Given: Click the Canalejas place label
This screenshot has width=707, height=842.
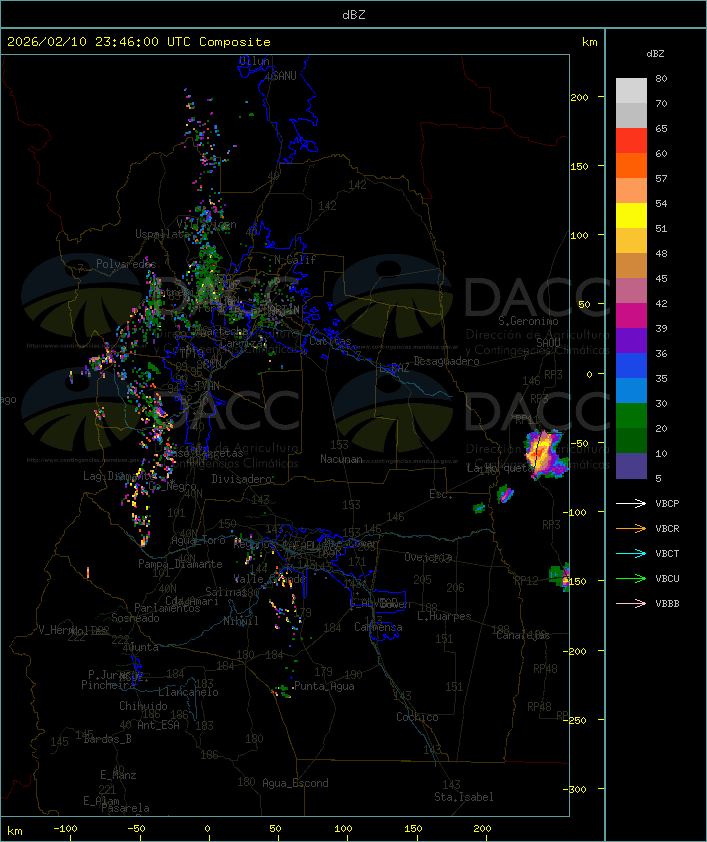Looking at the screenshot, I should click(523, 635).
